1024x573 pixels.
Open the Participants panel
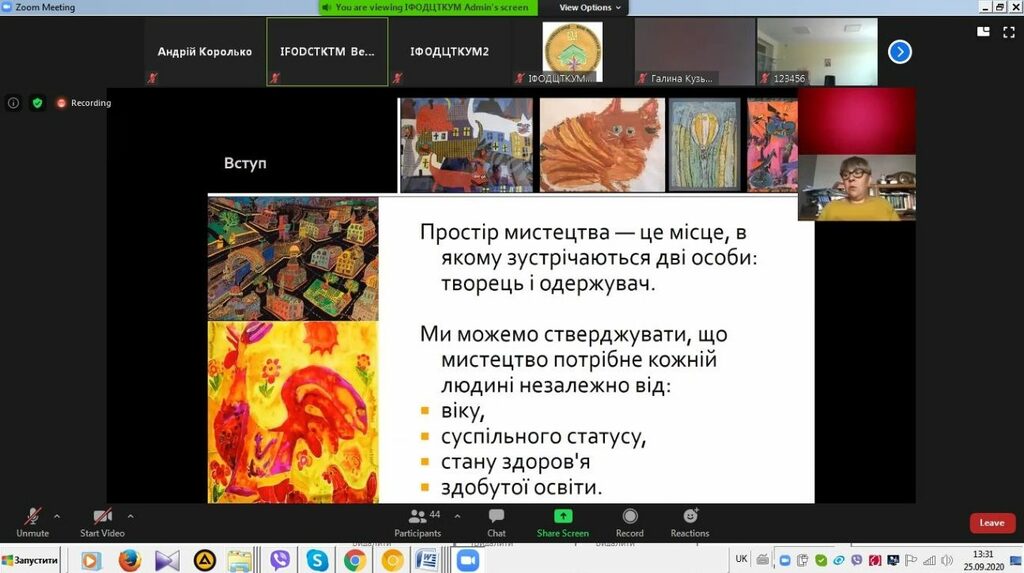tap(418, 521)
